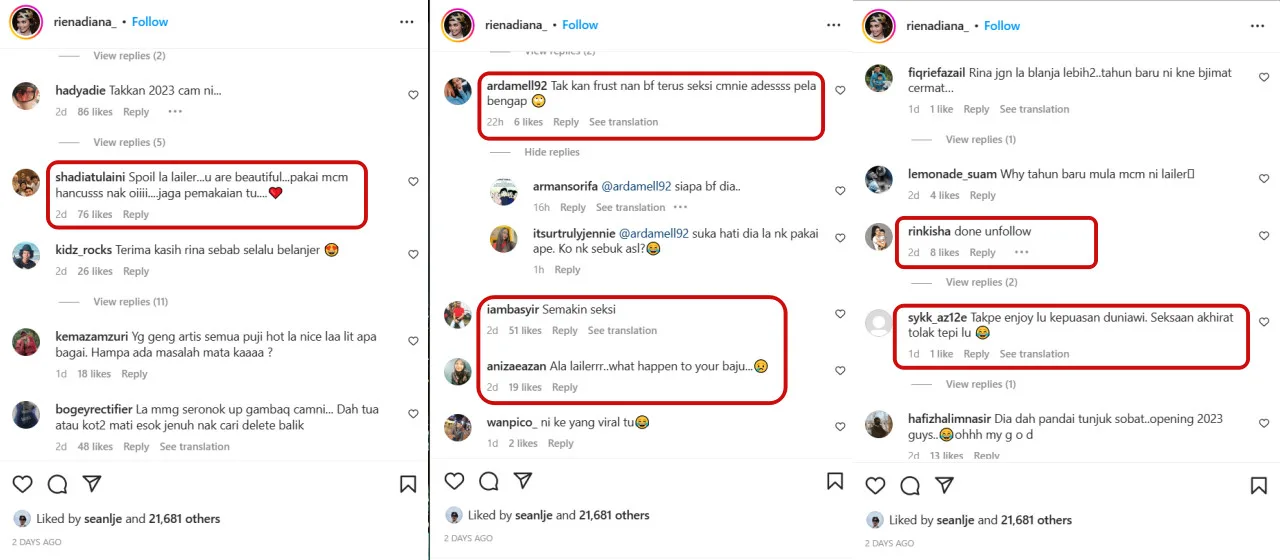Collapse thread with 'Hide replies'
This screenshot has height=560, width=1280.
click(552, 152)
